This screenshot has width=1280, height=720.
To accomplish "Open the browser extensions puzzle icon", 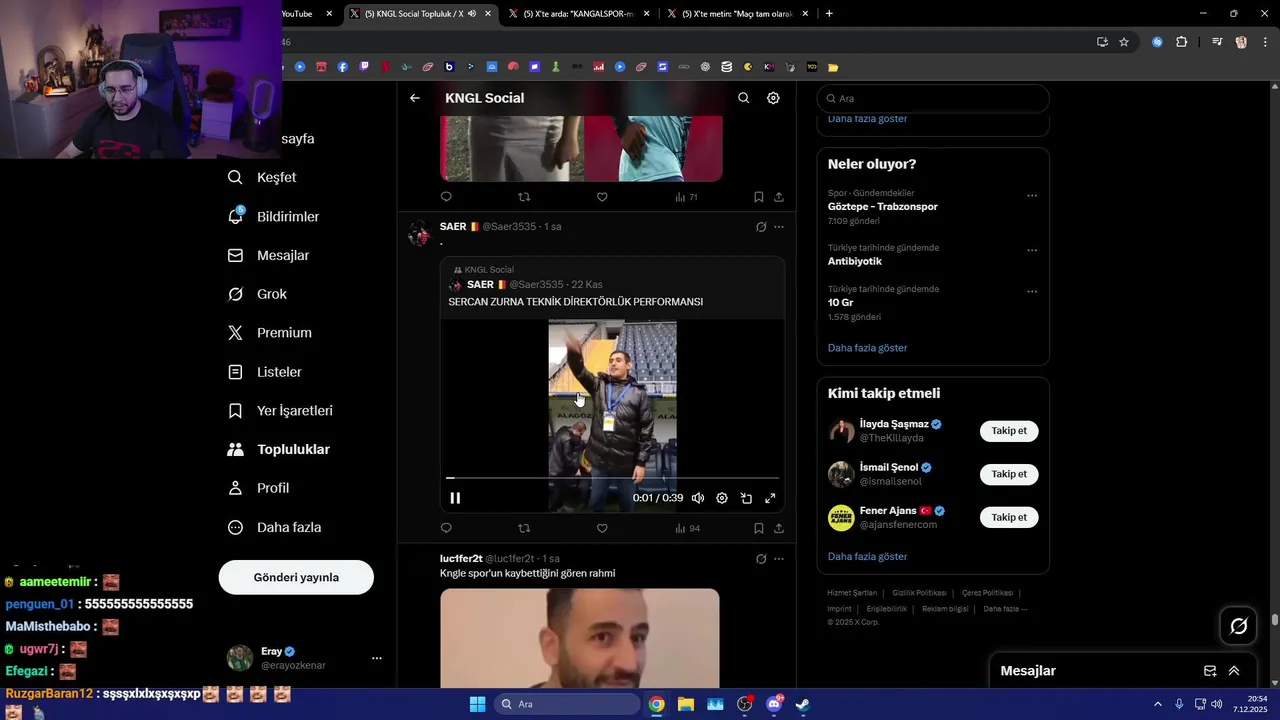I will 1182,42.
